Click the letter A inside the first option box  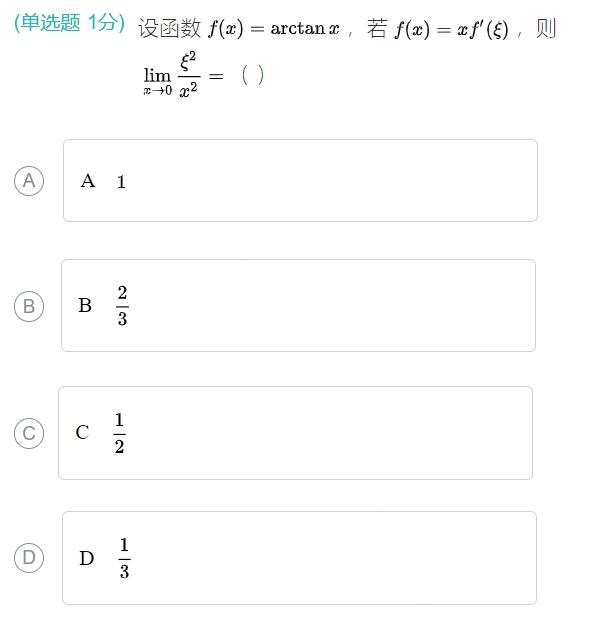click(x=88, y=181)
